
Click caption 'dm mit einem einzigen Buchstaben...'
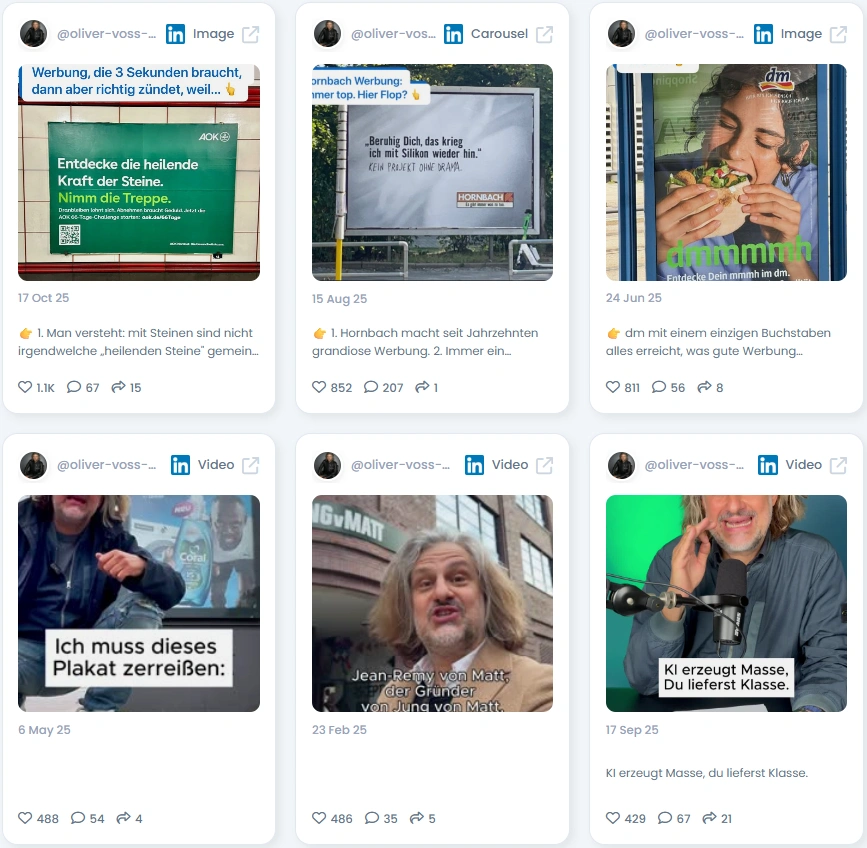718,342
